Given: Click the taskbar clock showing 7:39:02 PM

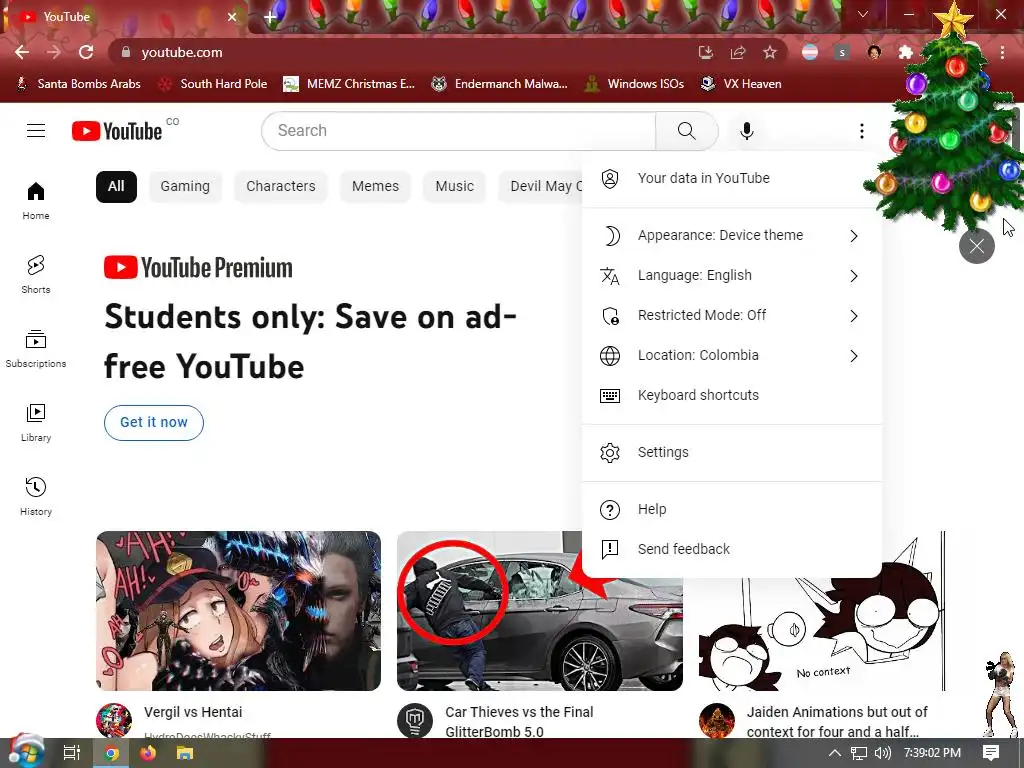Looking at the screenshot, I should click(932, 753).
